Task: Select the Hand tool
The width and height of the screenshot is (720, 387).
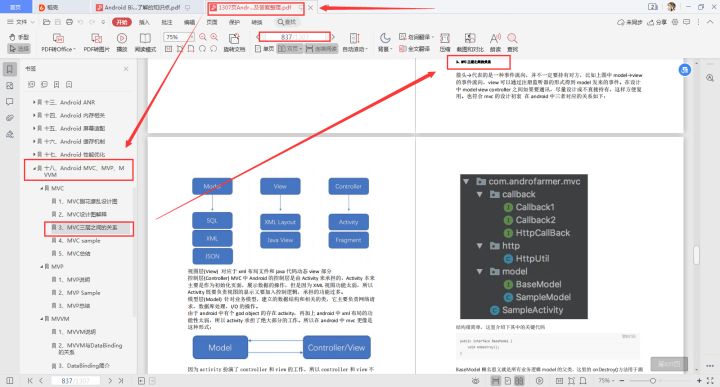Action: (x=19, y=37)
